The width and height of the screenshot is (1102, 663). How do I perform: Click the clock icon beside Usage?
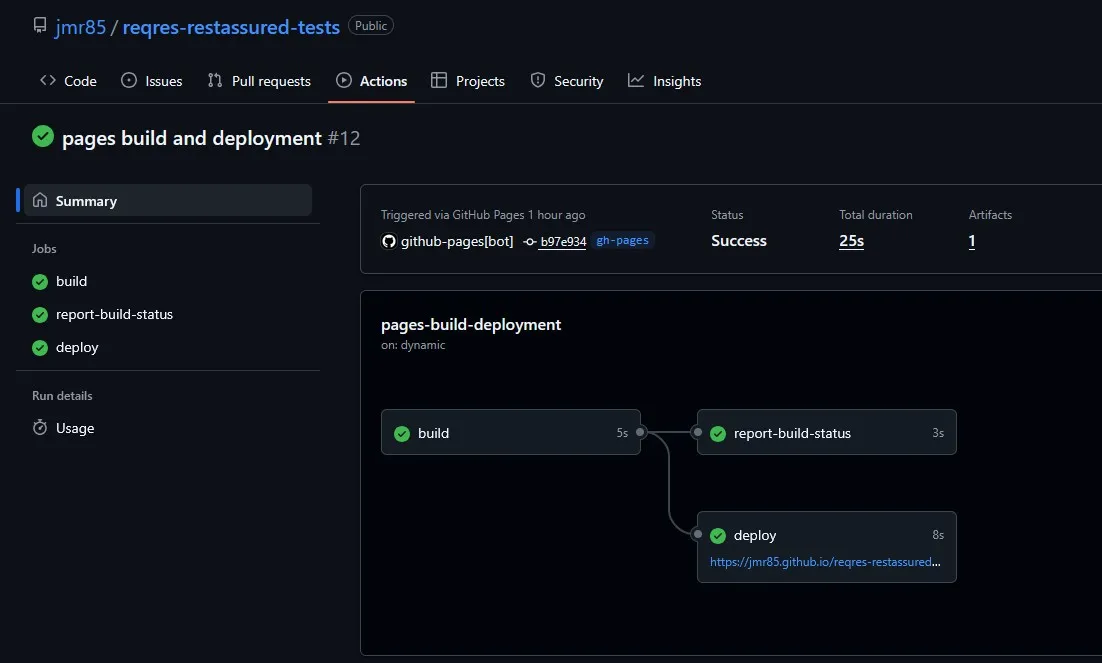[40, 428]
